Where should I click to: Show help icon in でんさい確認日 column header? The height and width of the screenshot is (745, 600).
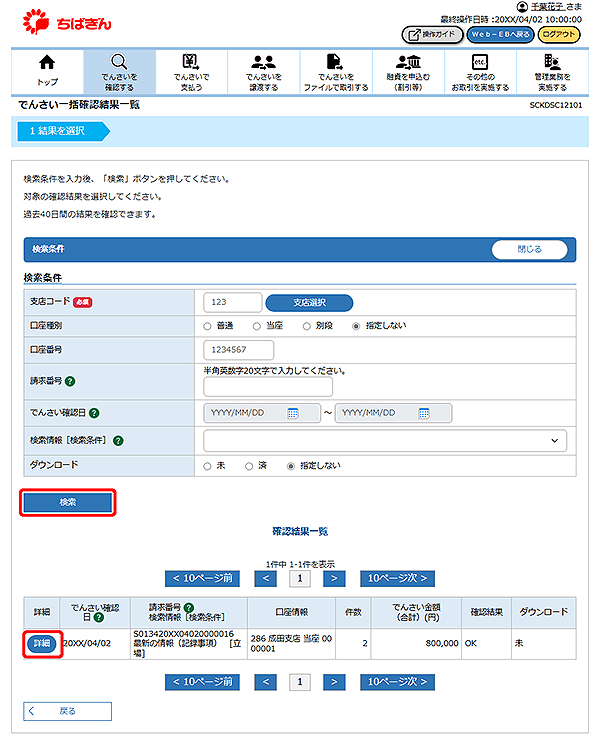coord(99,617)
